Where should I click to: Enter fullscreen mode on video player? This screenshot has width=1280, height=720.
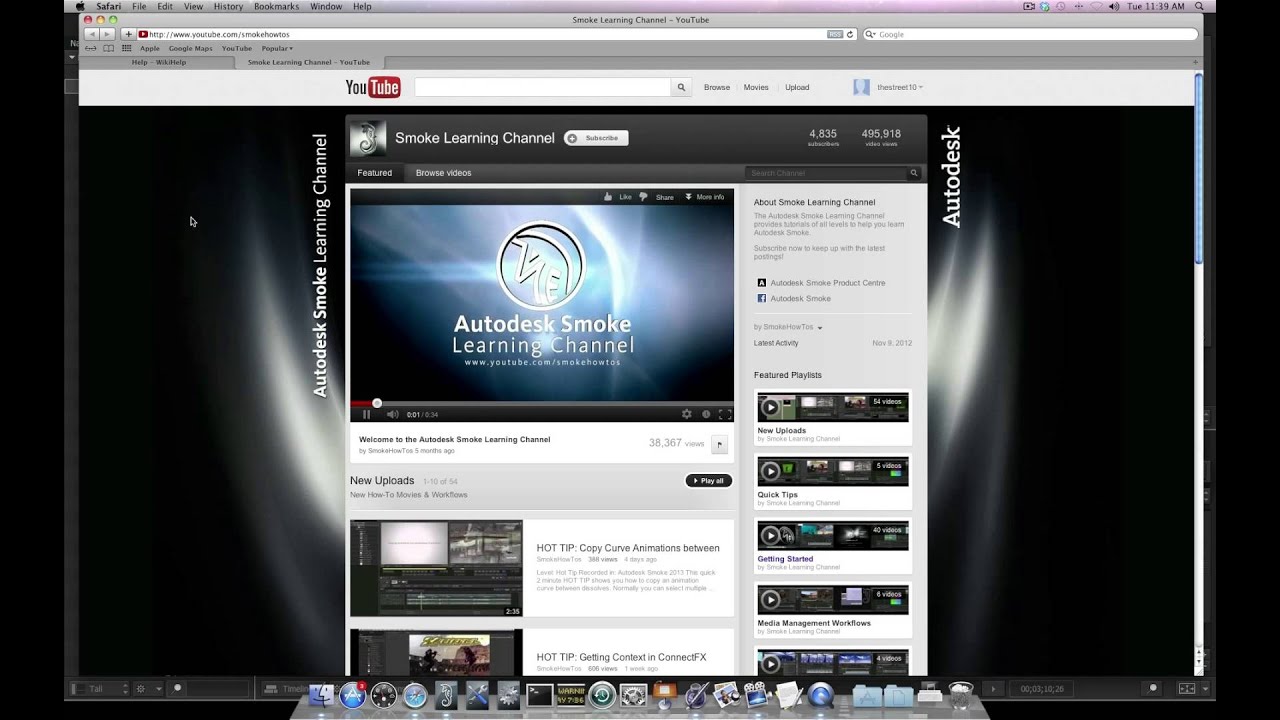click(x=725, y=414)
